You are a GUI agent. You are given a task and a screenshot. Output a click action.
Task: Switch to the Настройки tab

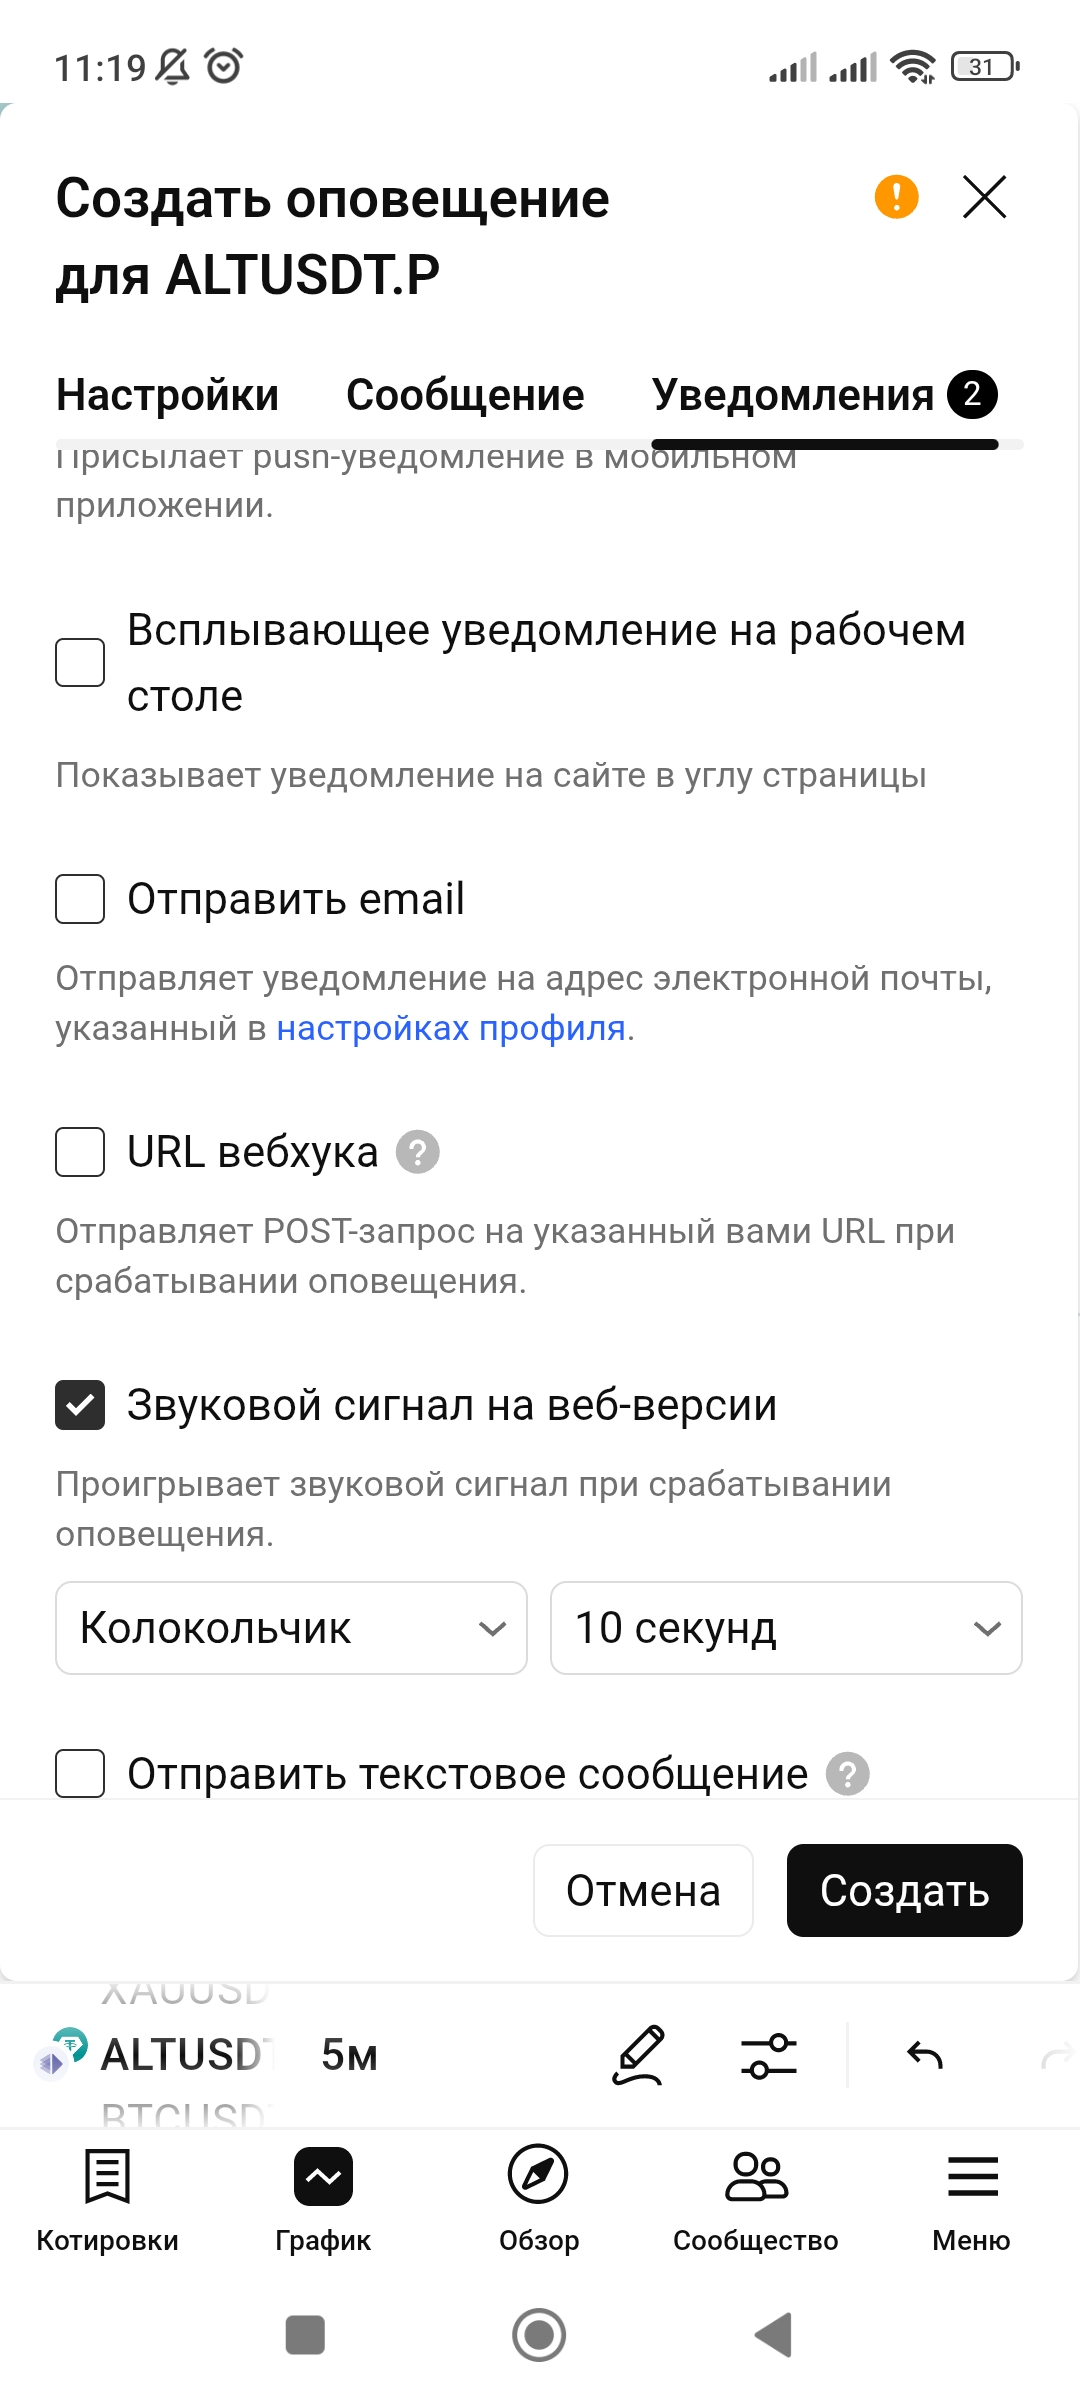tap(167, 394)
